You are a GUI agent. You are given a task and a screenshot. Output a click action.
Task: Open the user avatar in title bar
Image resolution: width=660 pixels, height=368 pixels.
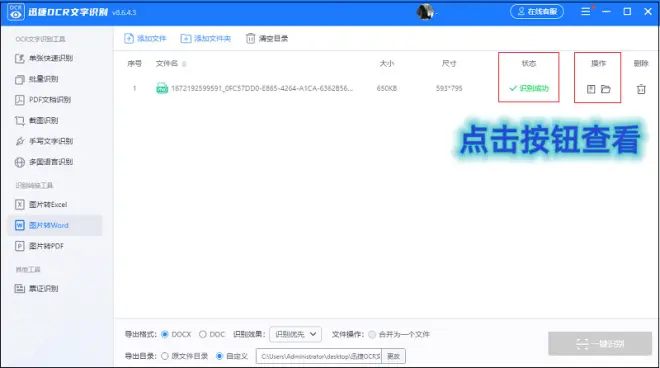[x=425, y=12]
